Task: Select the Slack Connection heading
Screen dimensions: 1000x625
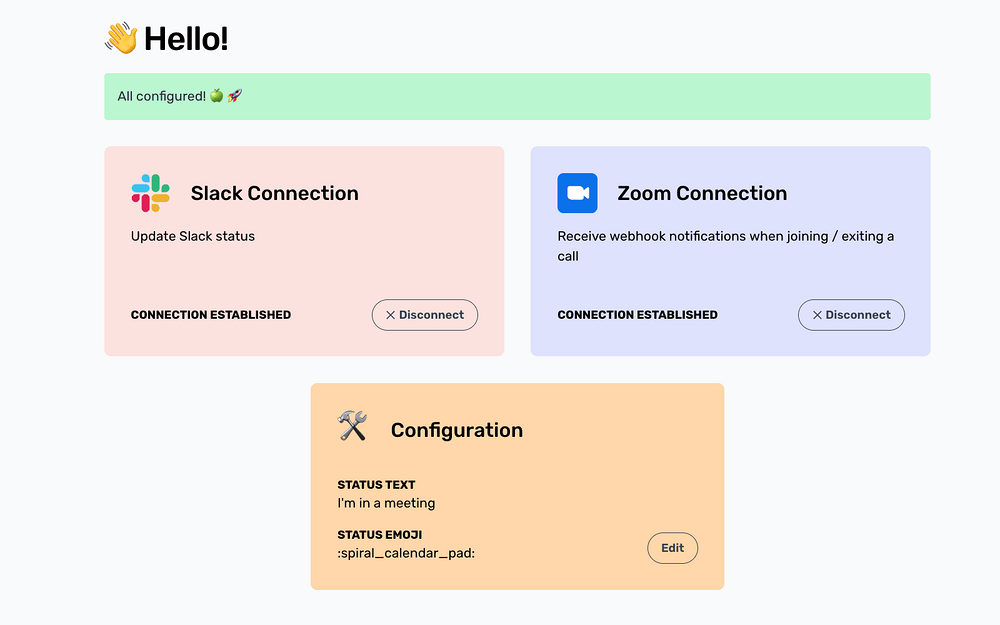Action: (x=275, y=193)
